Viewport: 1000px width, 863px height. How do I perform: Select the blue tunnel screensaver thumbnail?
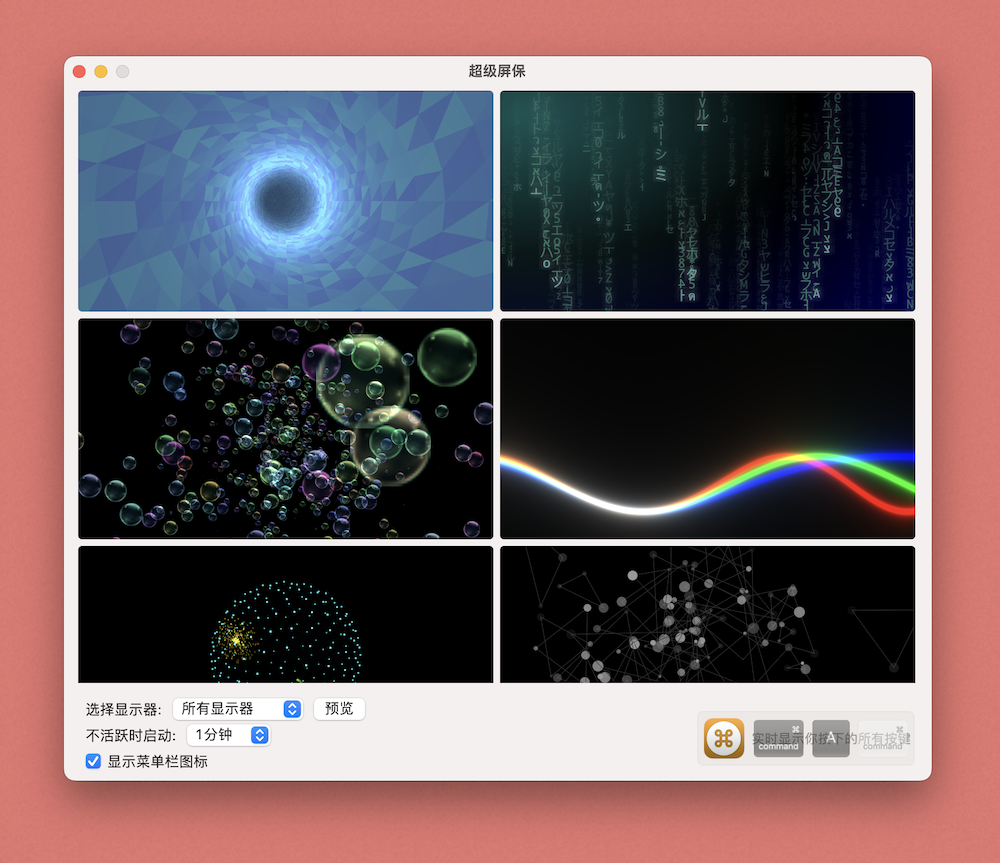coord(285,201)
